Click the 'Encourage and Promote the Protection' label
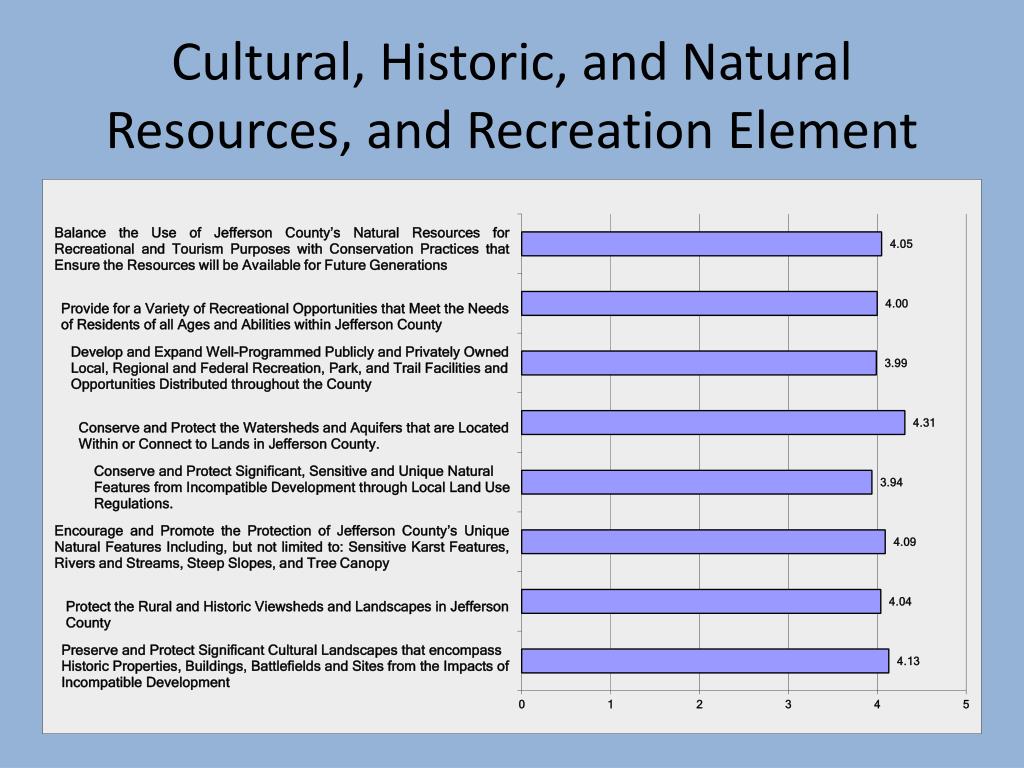The height and width of the screenshot is (768, 1024). [281, 547]
